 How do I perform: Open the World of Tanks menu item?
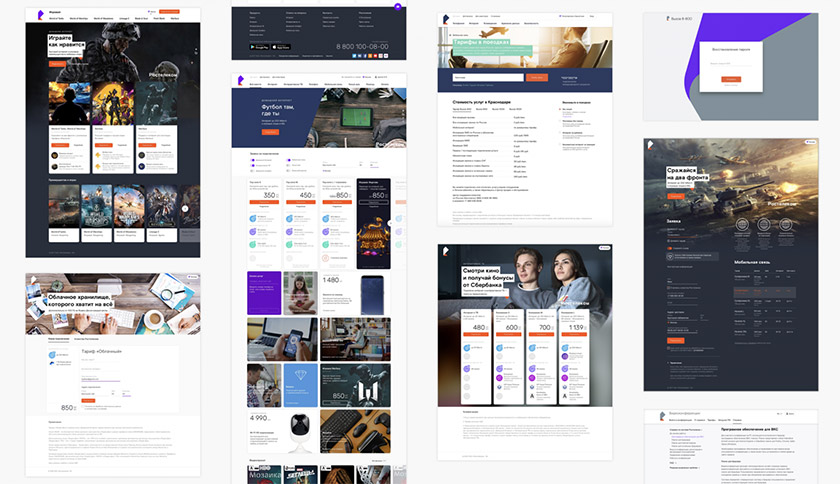[57, 18]
